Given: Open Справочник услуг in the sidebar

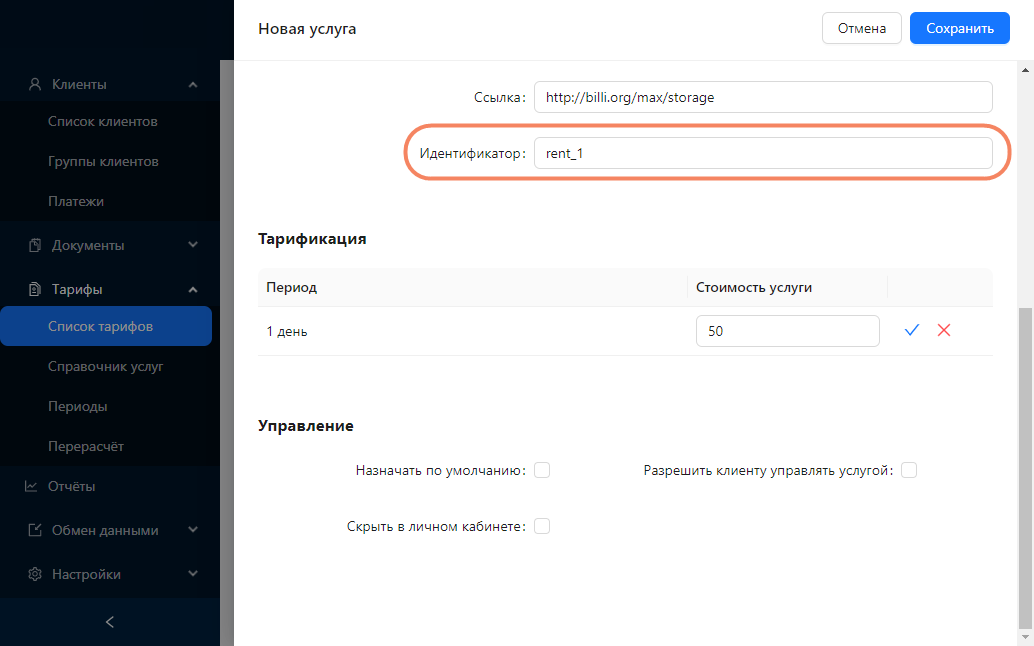Looking at the screenshot, I should 105,367.
